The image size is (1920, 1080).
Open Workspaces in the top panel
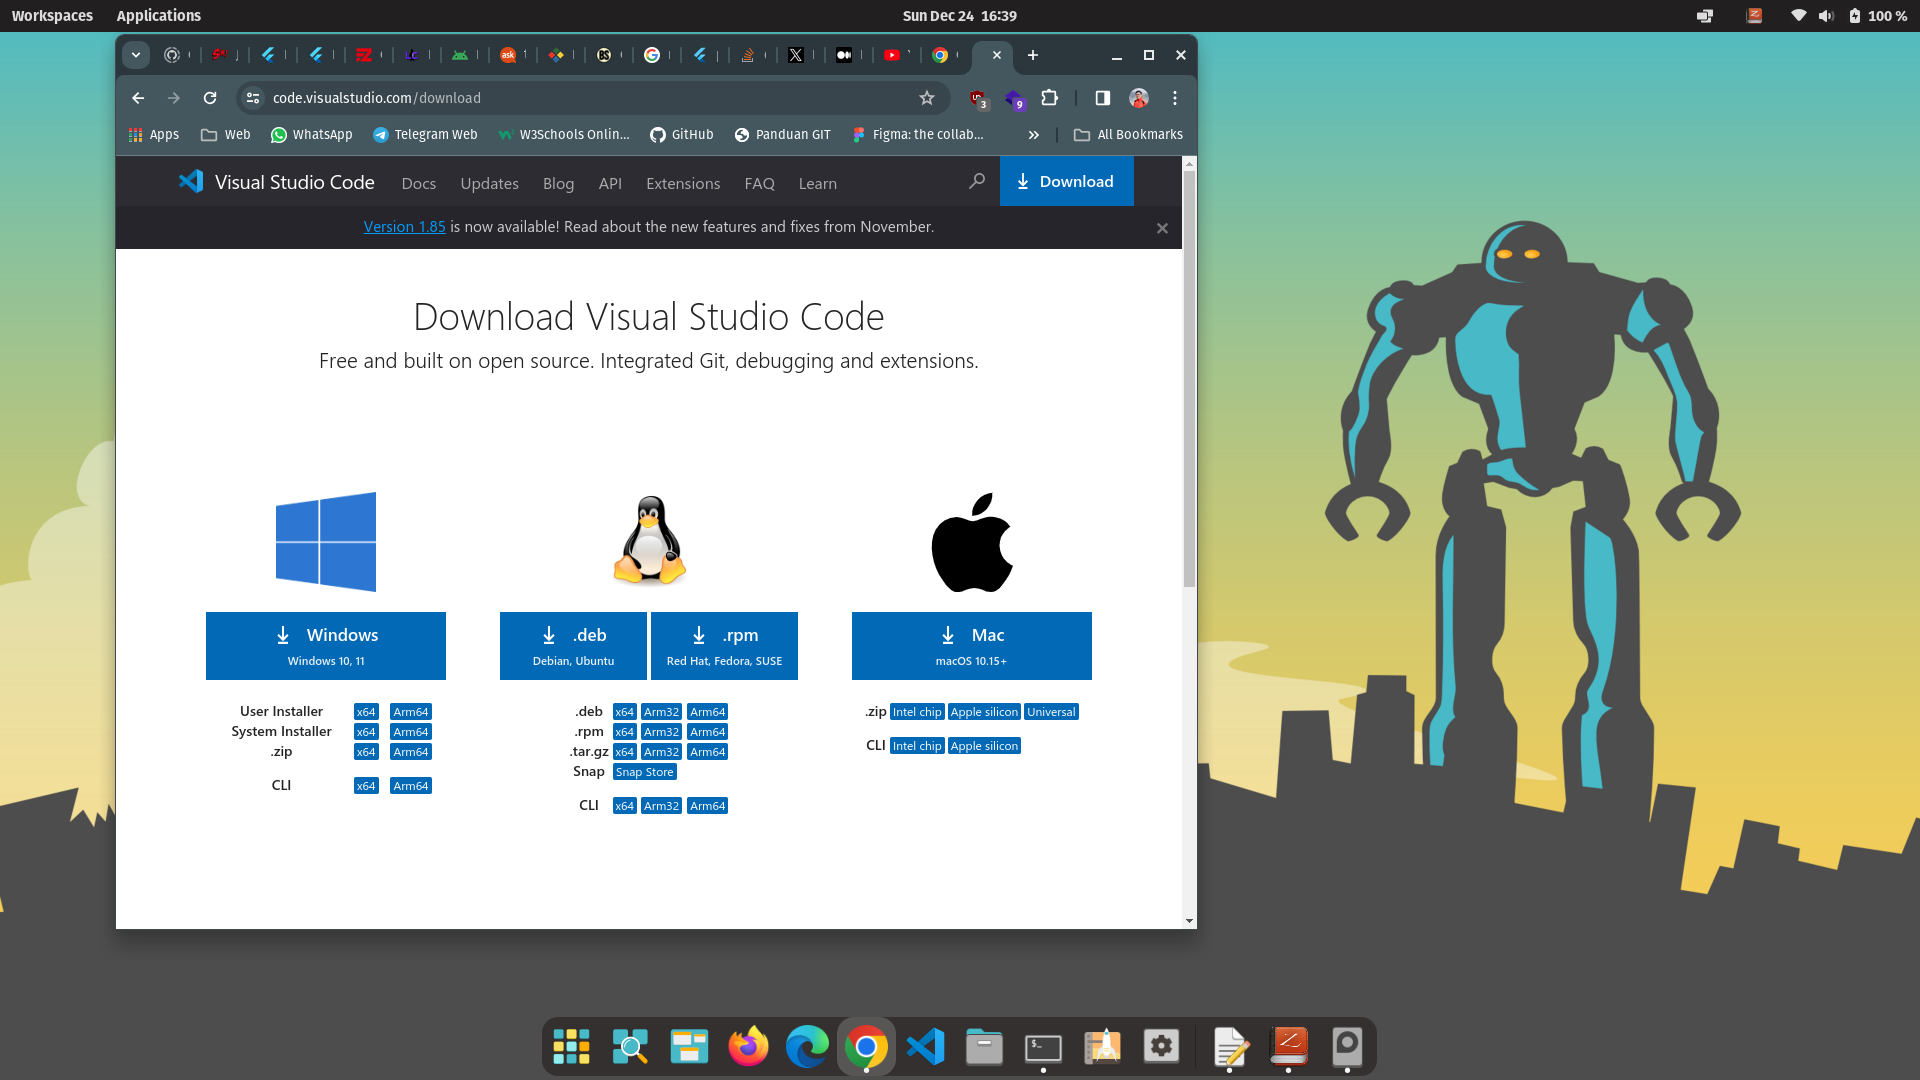click(52, 15)
